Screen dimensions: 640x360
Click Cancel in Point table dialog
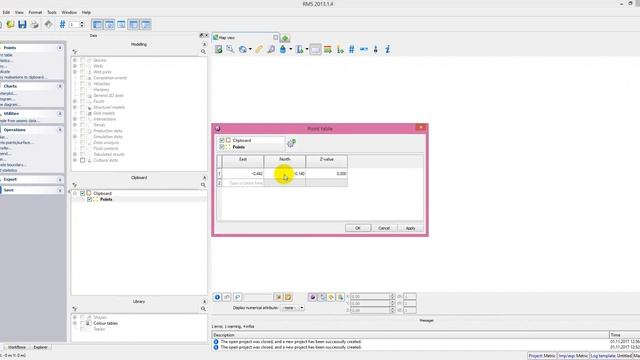coord(384,228)
